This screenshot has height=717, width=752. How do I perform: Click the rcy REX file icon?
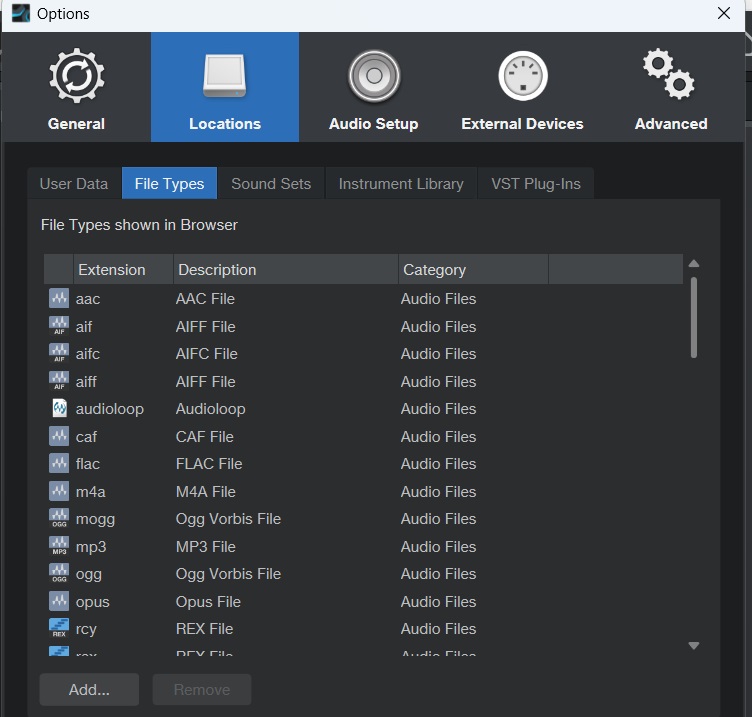click(x=59, y=629)
